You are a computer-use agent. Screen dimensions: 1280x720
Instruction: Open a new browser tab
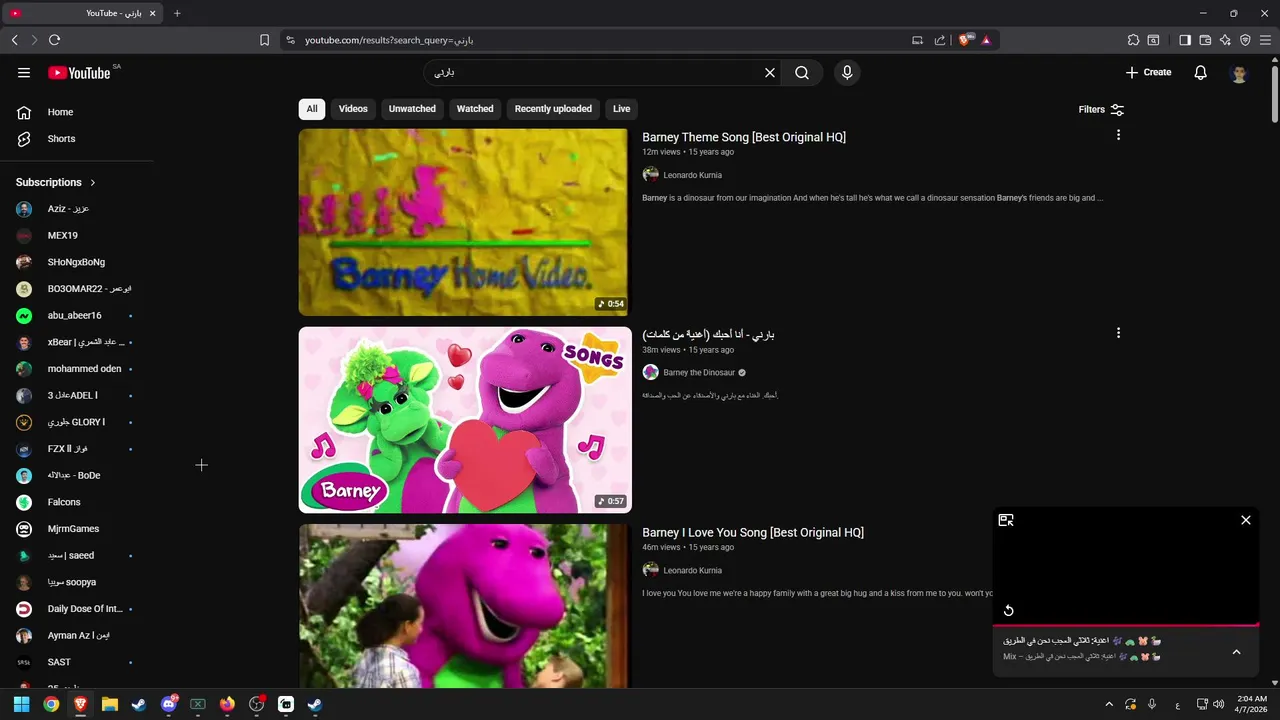[177, 13]
